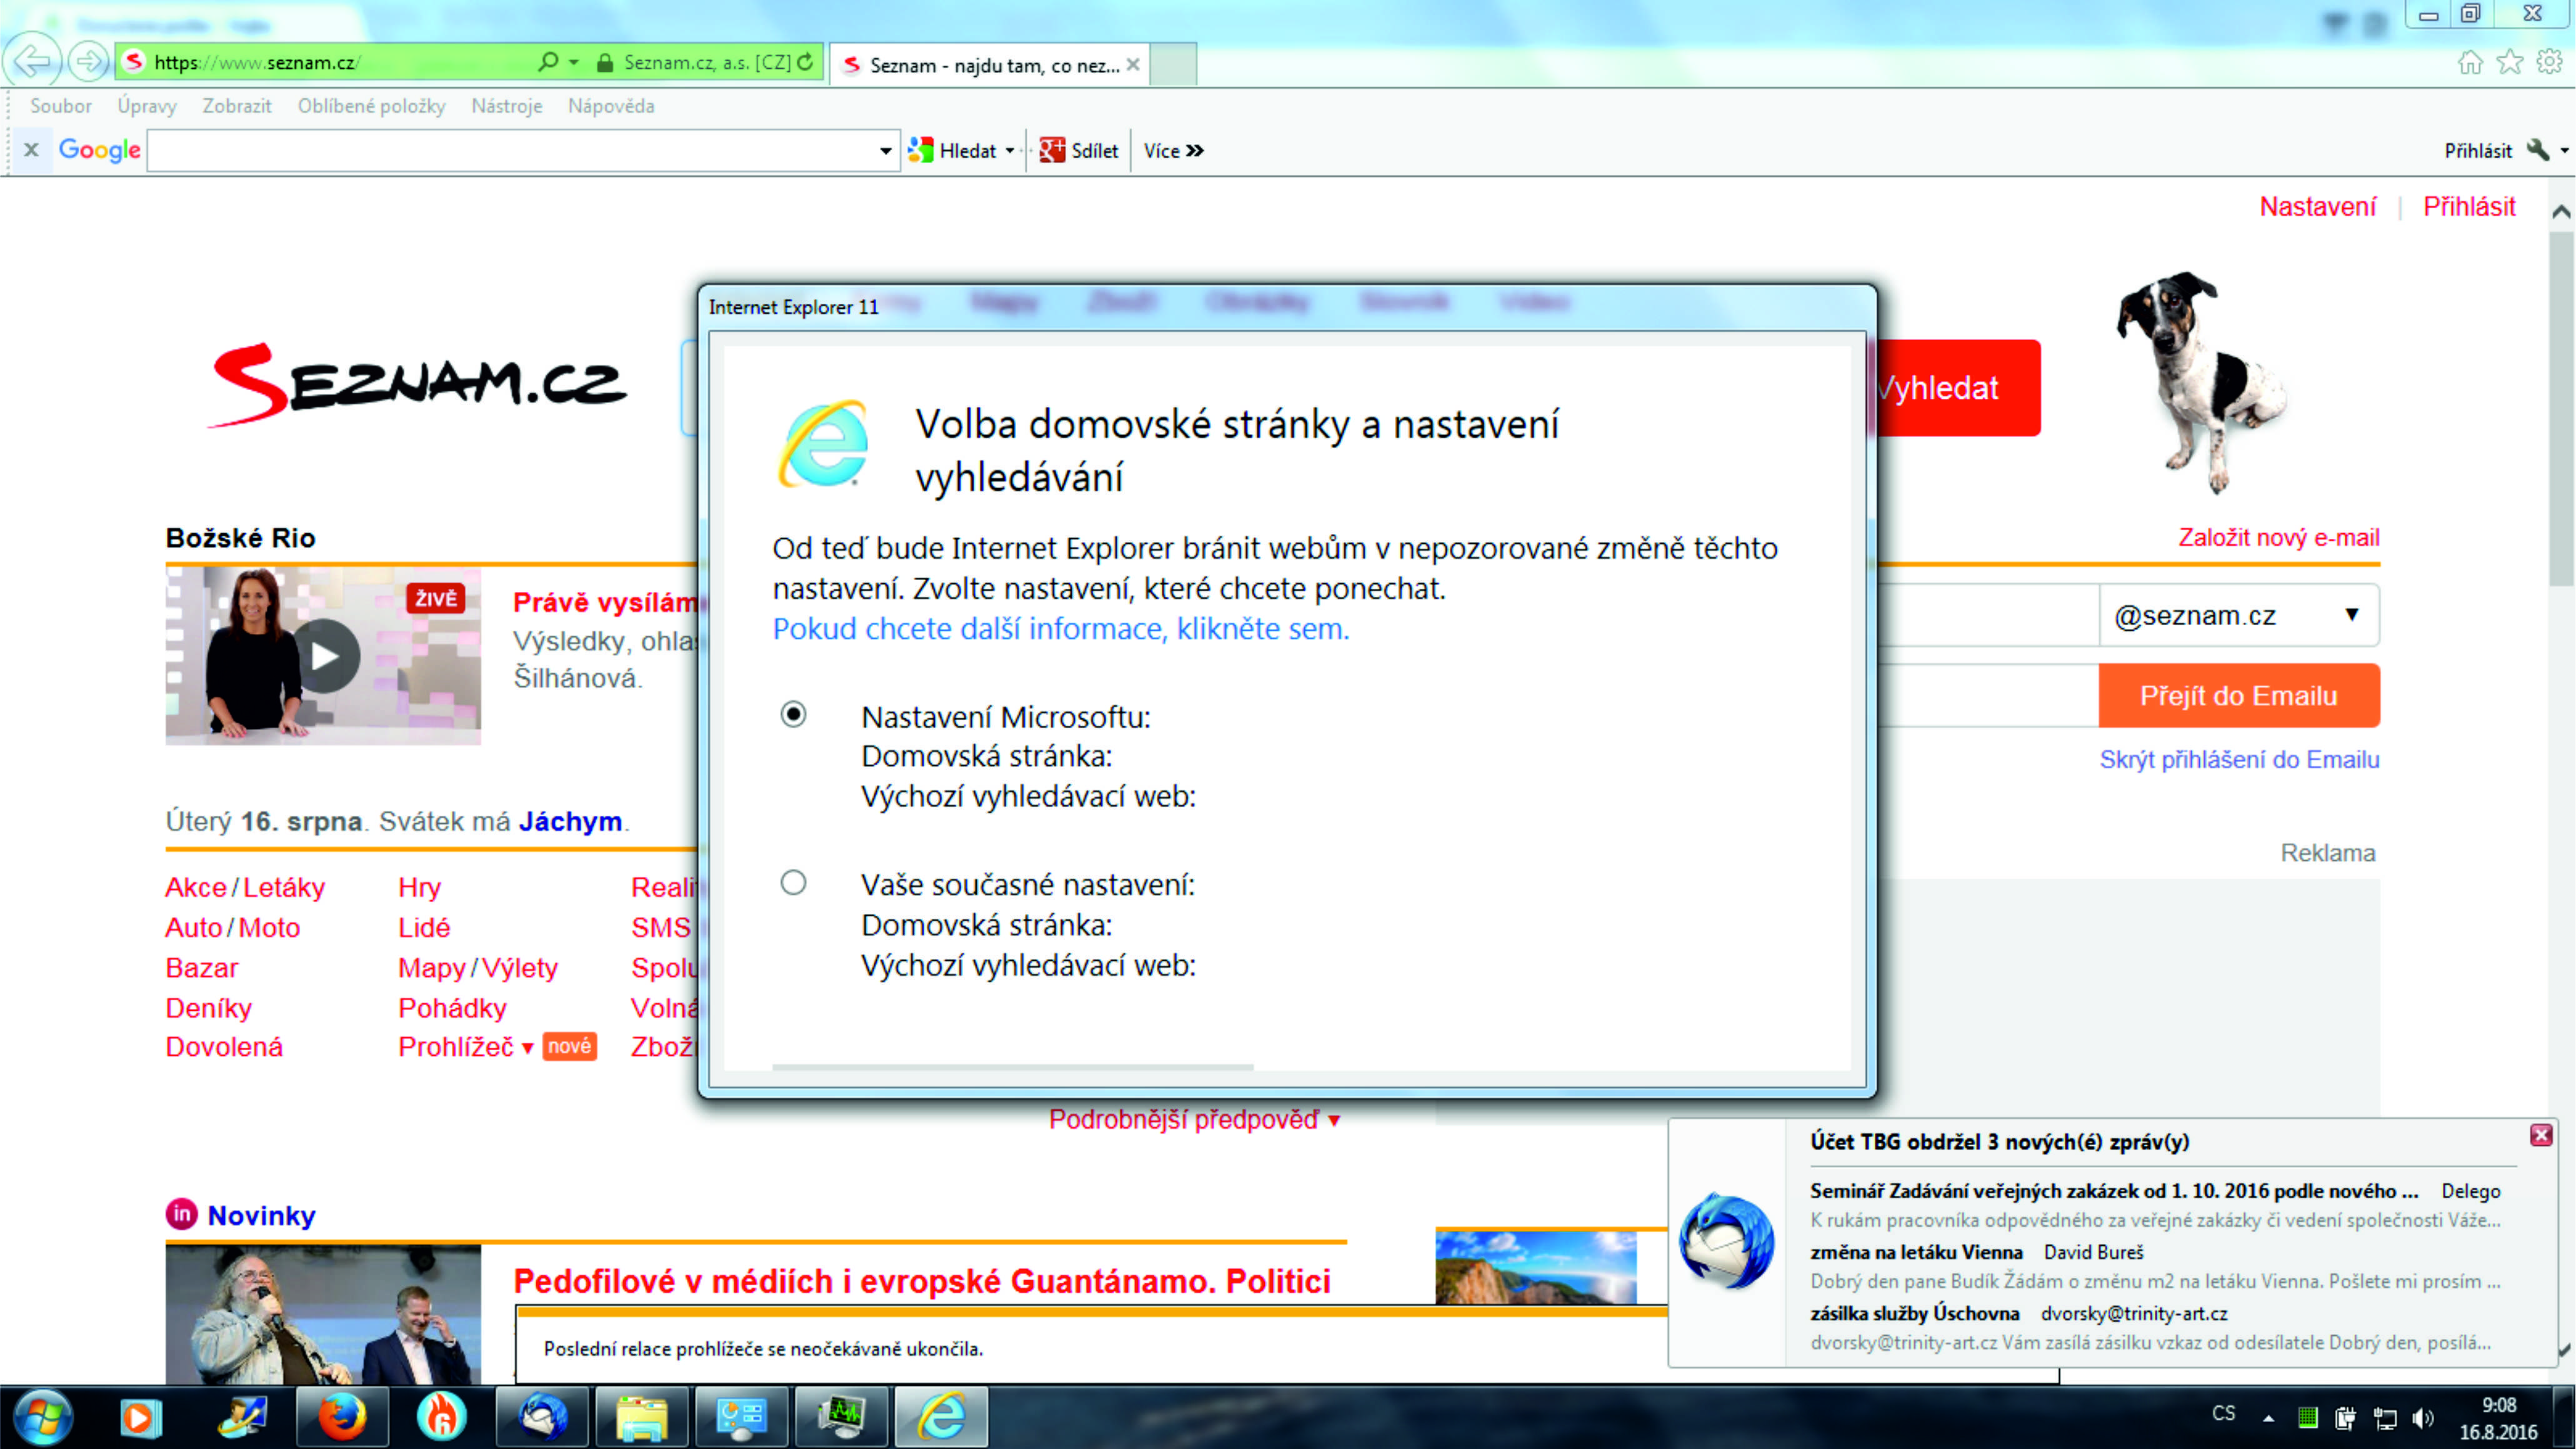Launch Firefox from the taskbar
Screen dimensions: 2576x1449
coord(341,1417)
